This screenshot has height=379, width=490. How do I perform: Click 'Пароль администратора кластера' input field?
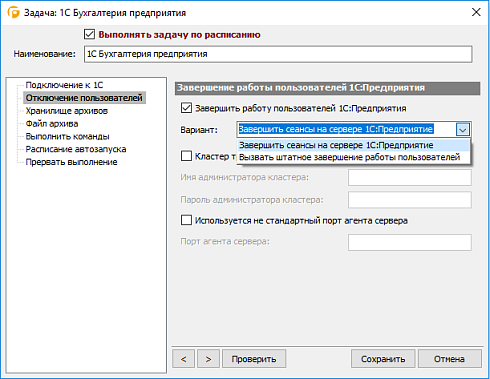coord(410,200)
